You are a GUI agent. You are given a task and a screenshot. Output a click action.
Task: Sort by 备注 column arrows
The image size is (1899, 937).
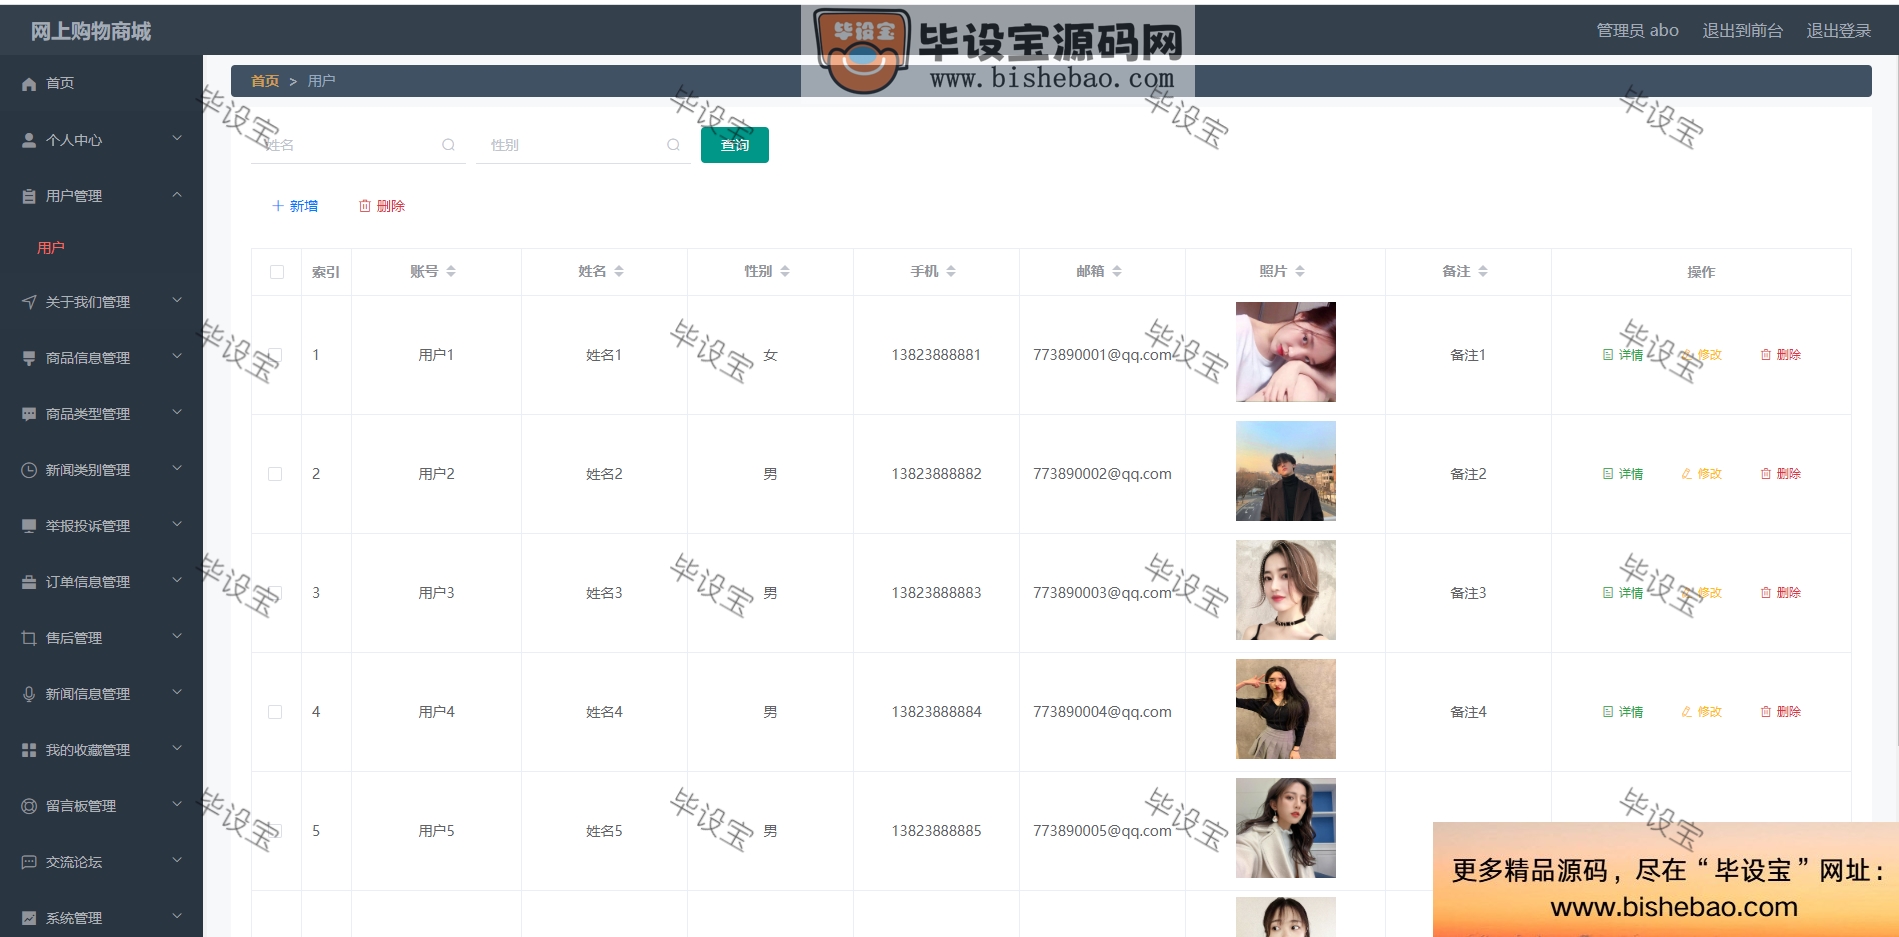[x=1483, y=271]
